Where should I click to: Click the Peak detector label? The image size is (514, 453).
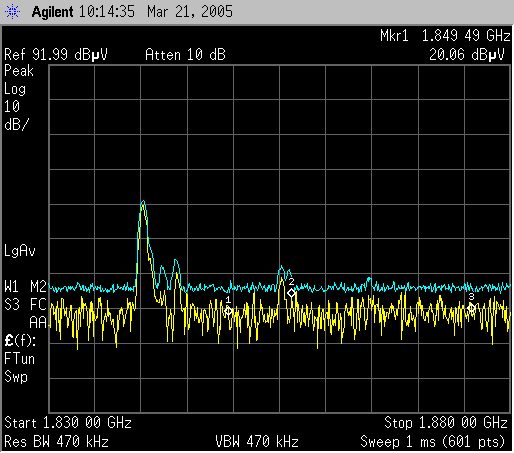(19, 71)
